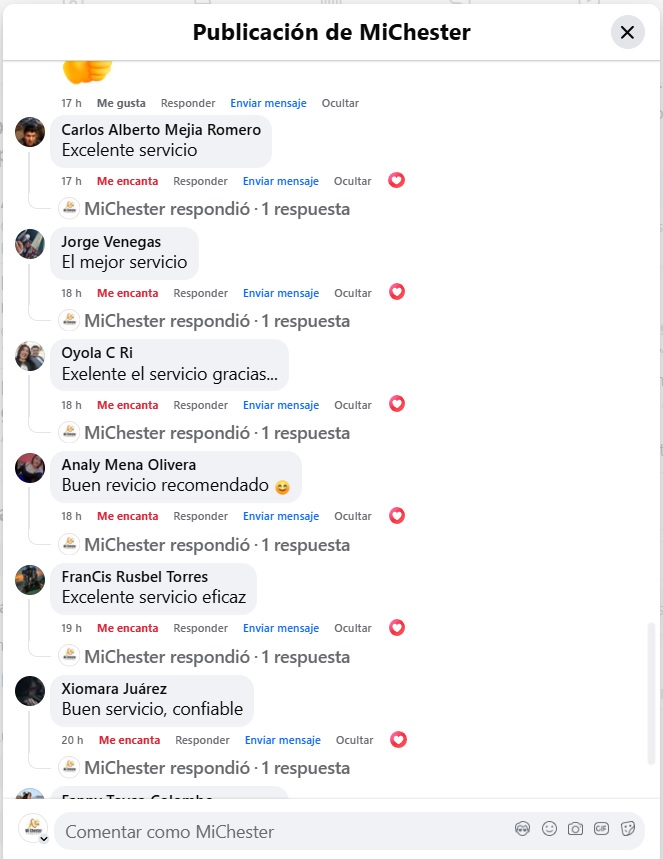Click Enviar mensaje on Oyola C Ri's comment

point(280,405)
